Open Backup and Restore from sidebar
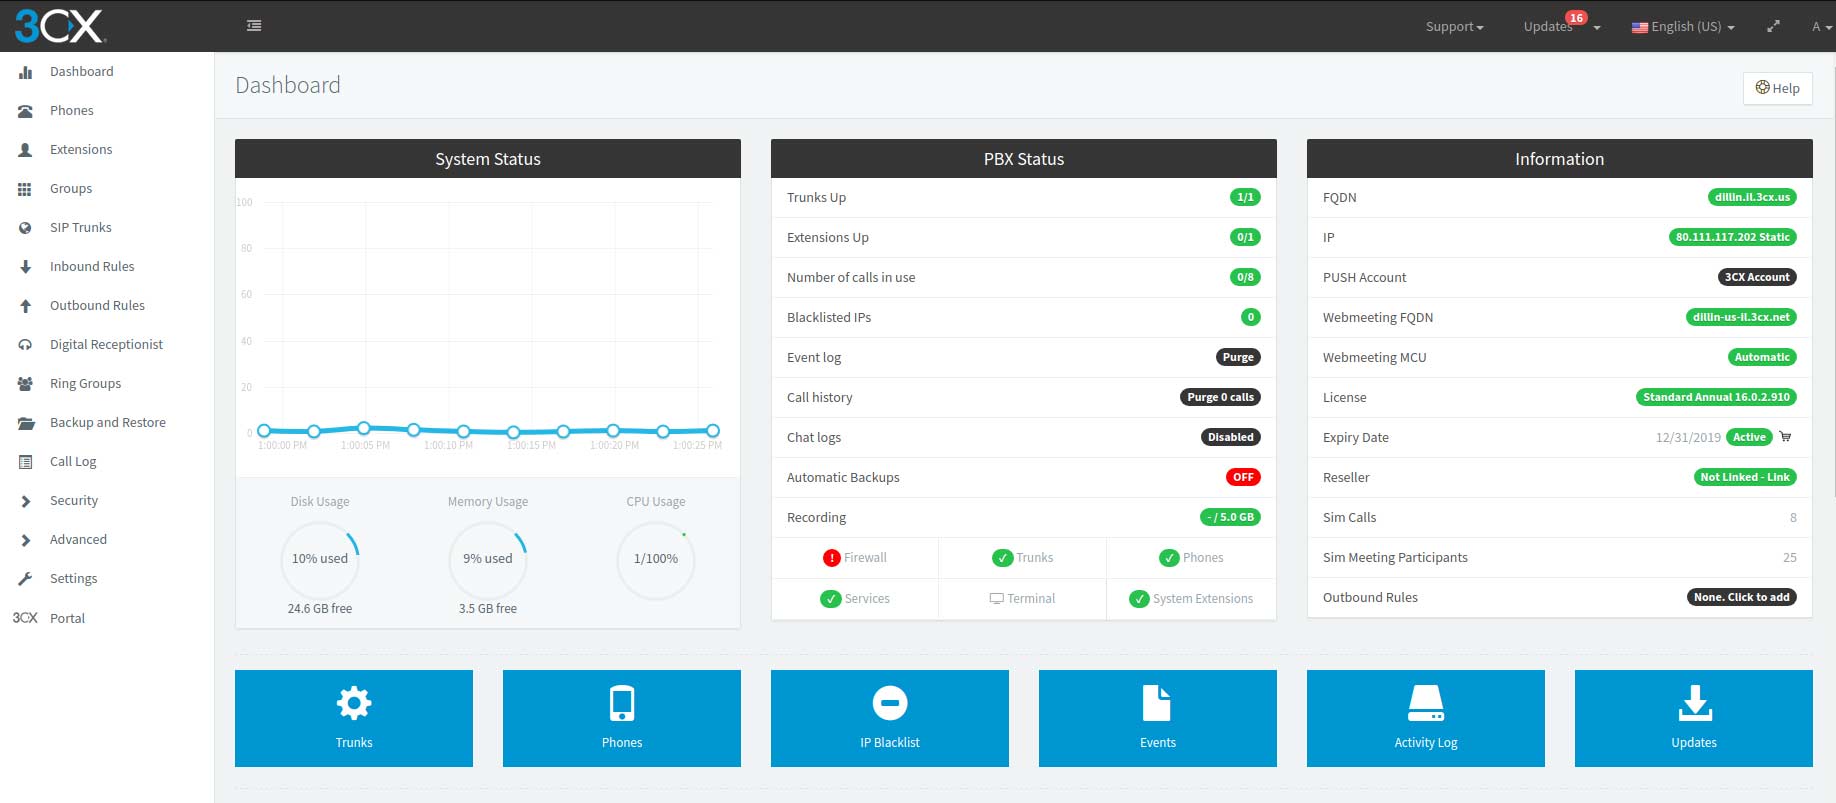The image size is (1836, 803). pos(107,422)
